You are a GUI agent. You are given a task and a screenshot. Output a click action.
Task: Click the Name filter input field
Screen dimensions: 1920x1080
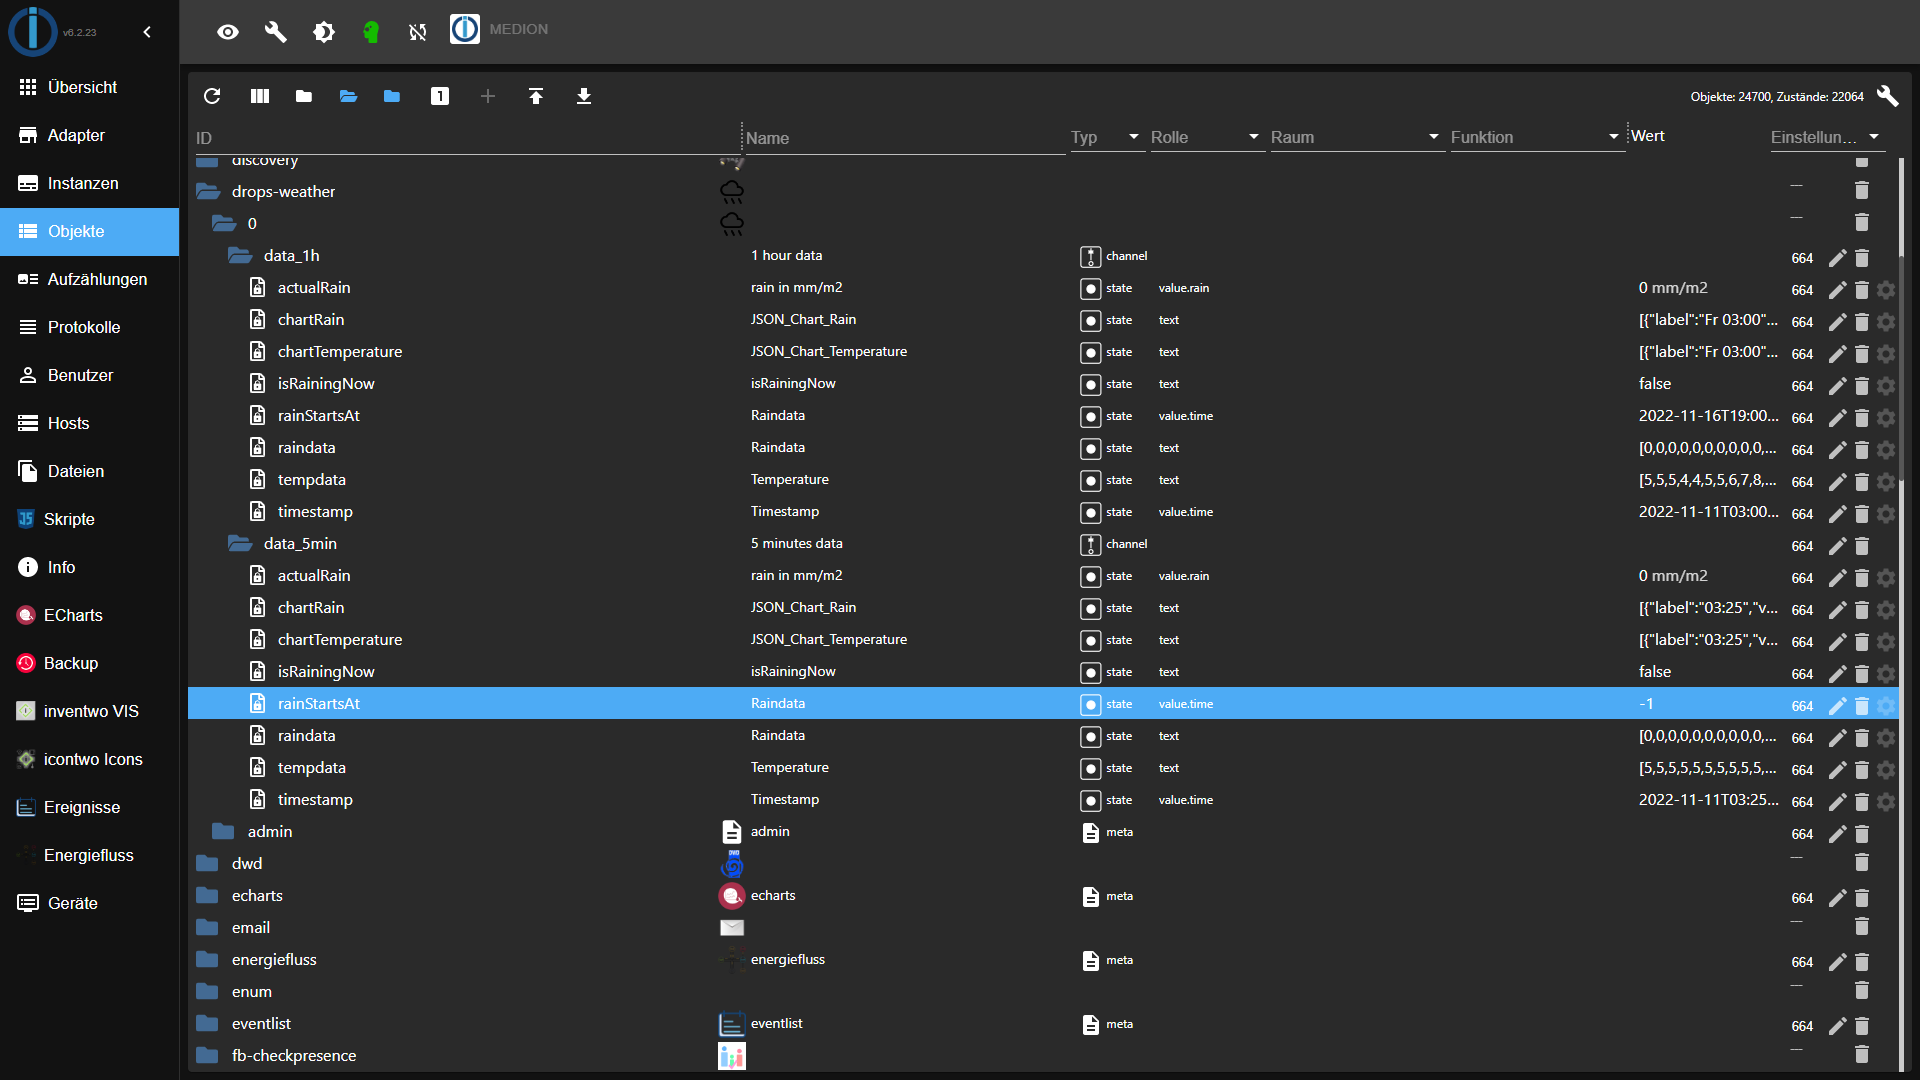click(905, 138)
